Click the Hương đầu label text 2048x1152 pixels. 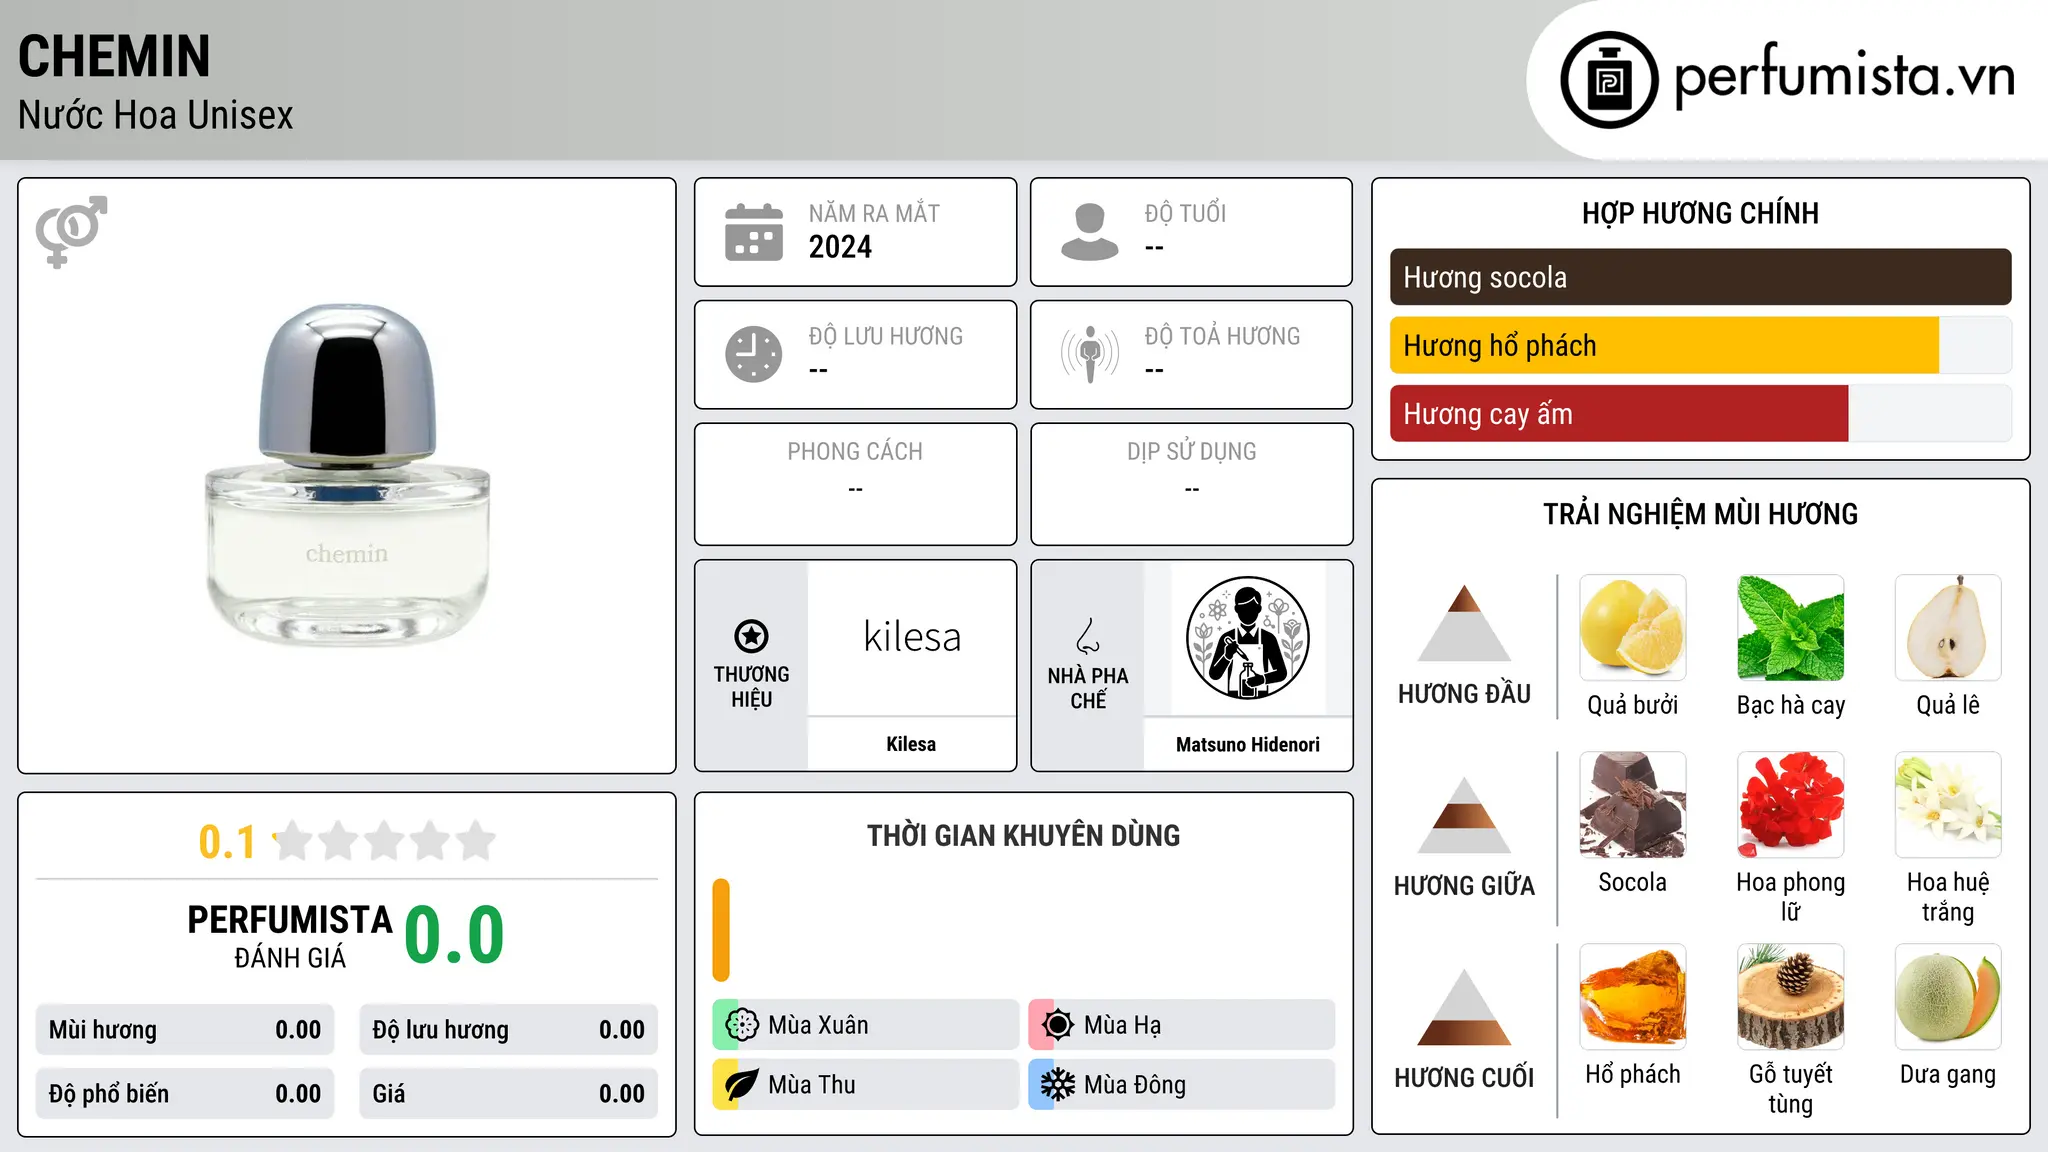[1464, 694]
